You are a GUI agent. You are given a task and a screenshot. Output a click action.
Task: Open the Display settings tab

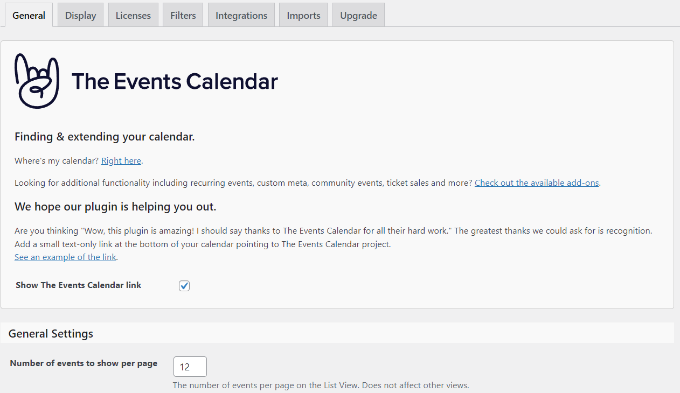(80, 15)
